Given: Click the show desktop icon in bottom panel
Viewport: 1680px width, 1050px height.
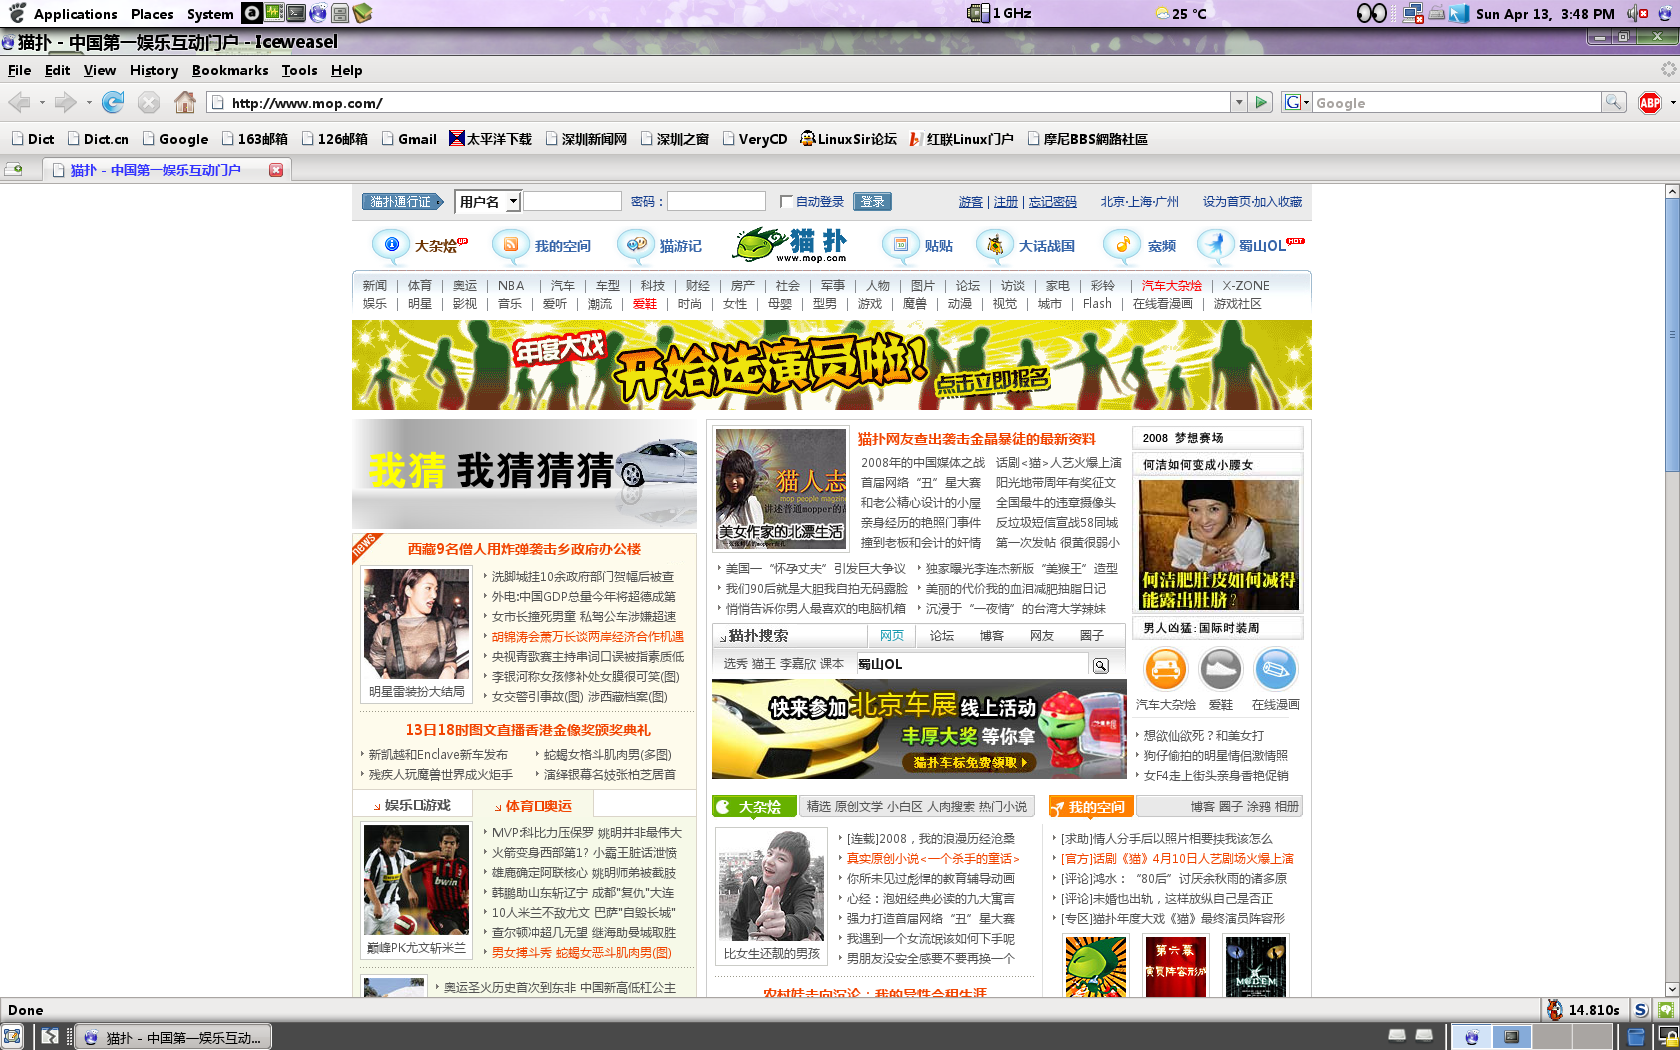Looking at the screenshot, I should (x=12, y=1037).
